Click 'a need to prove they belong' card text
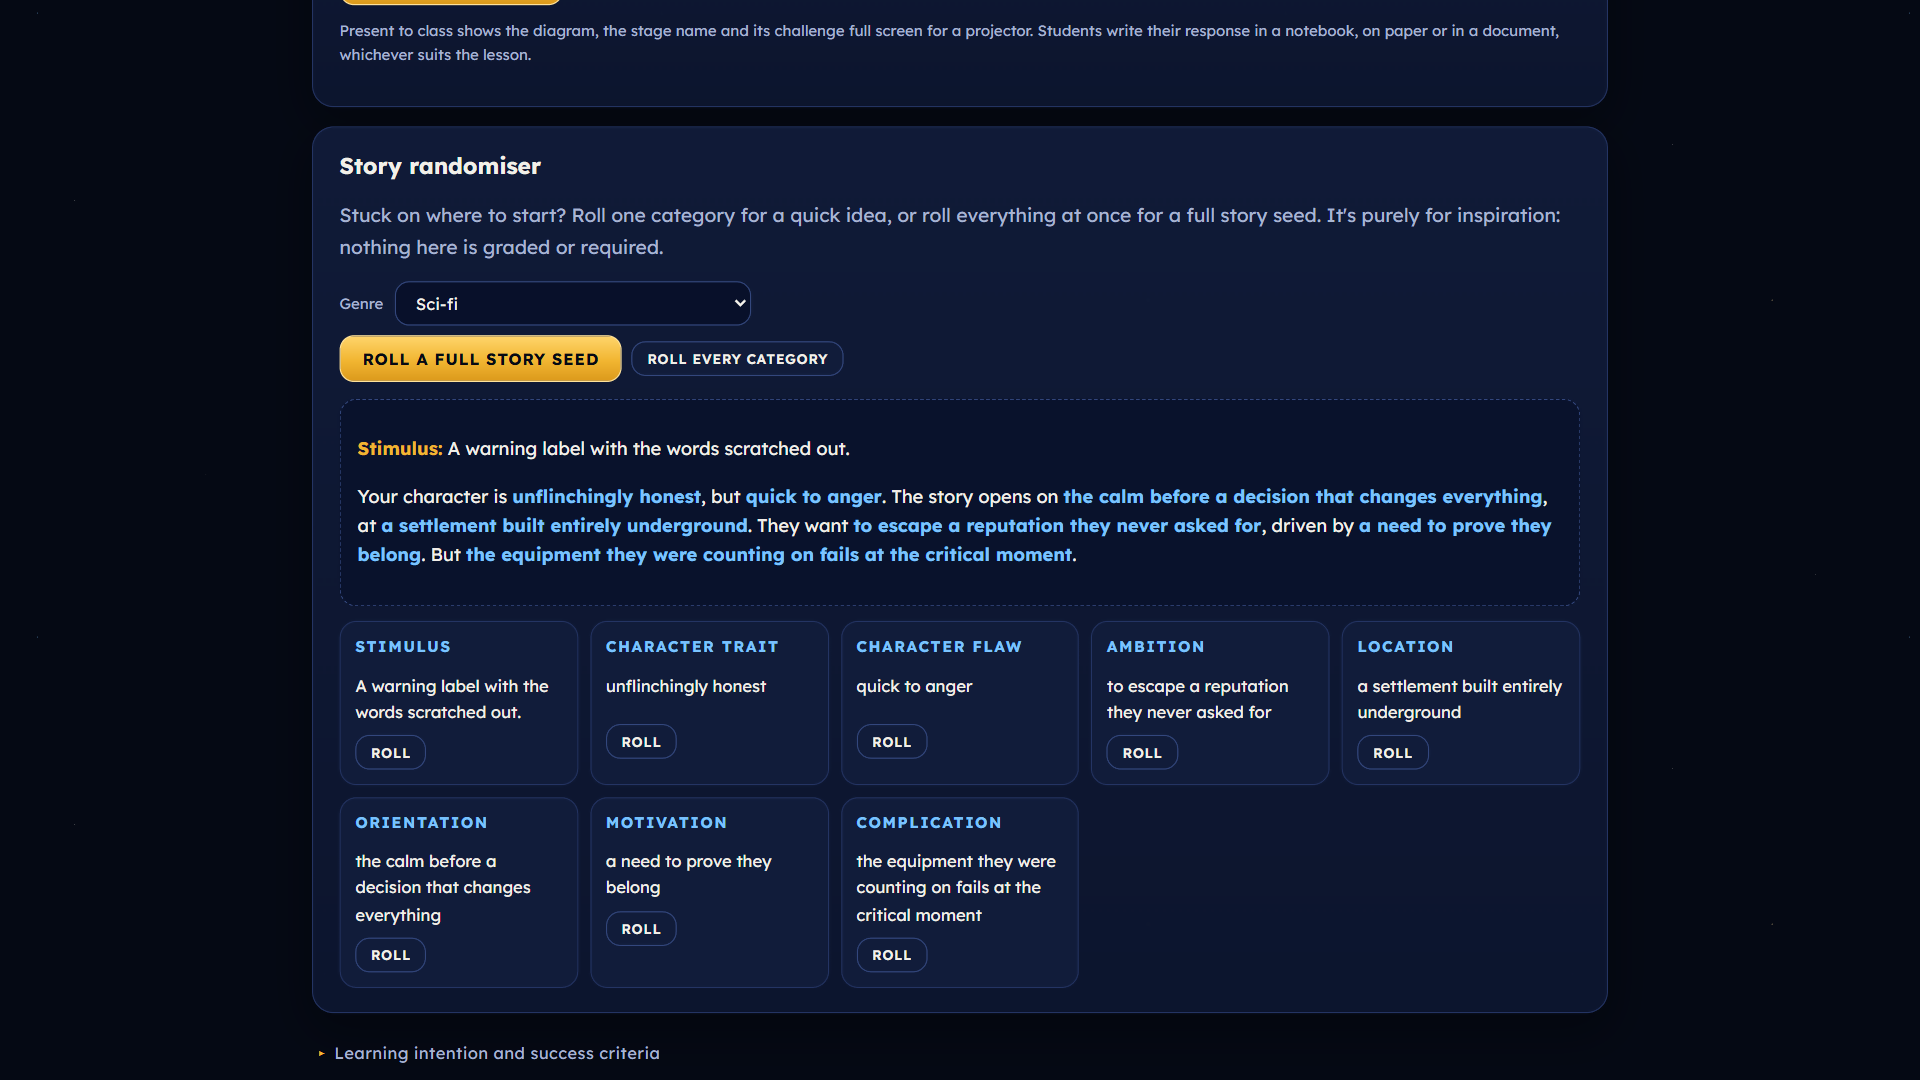 click(688, 874)
